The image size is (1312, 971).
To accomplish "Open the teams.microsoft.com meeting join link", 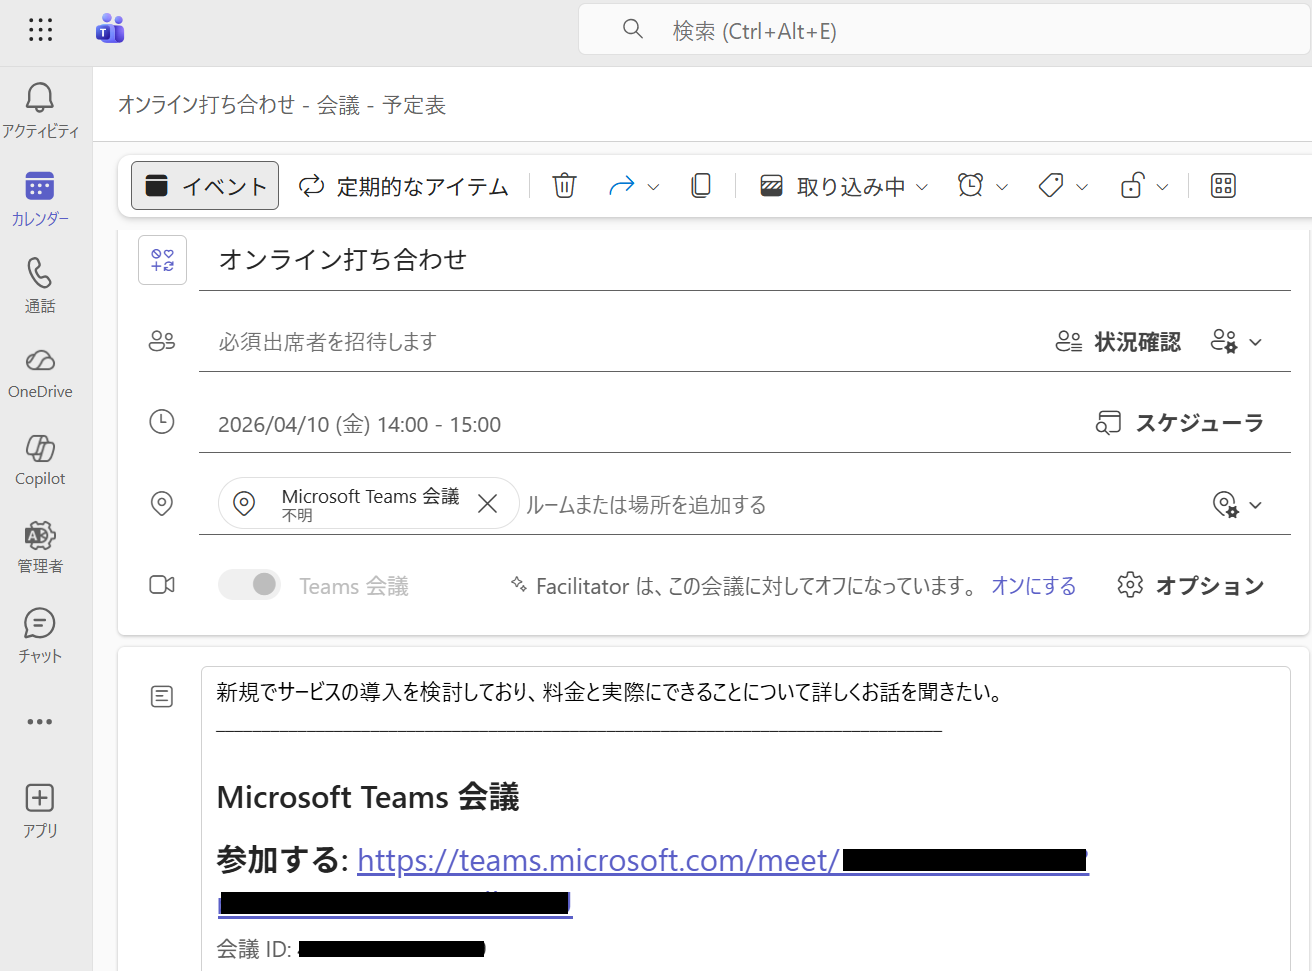I will pyautogui.click(x=598, y=860).
